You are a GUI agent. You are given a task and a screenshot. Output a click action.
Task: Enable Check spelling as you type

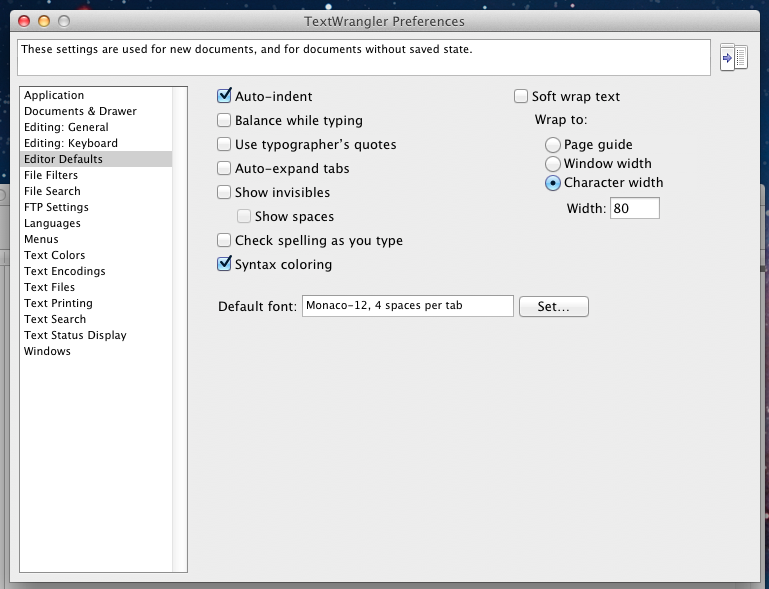pos(224,240)
